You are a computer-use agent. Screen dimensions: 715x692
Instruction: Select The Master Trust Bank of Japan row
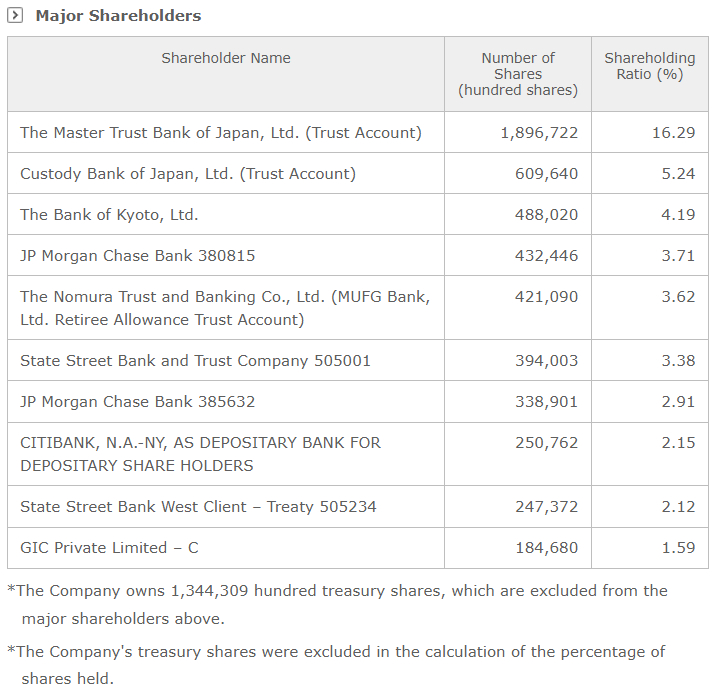[x=221, y=132]
